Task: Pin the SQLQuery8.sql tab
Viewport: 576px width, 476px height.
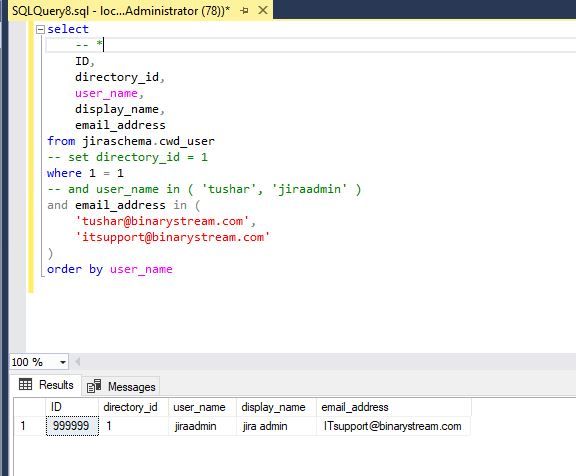Action: 244,11
